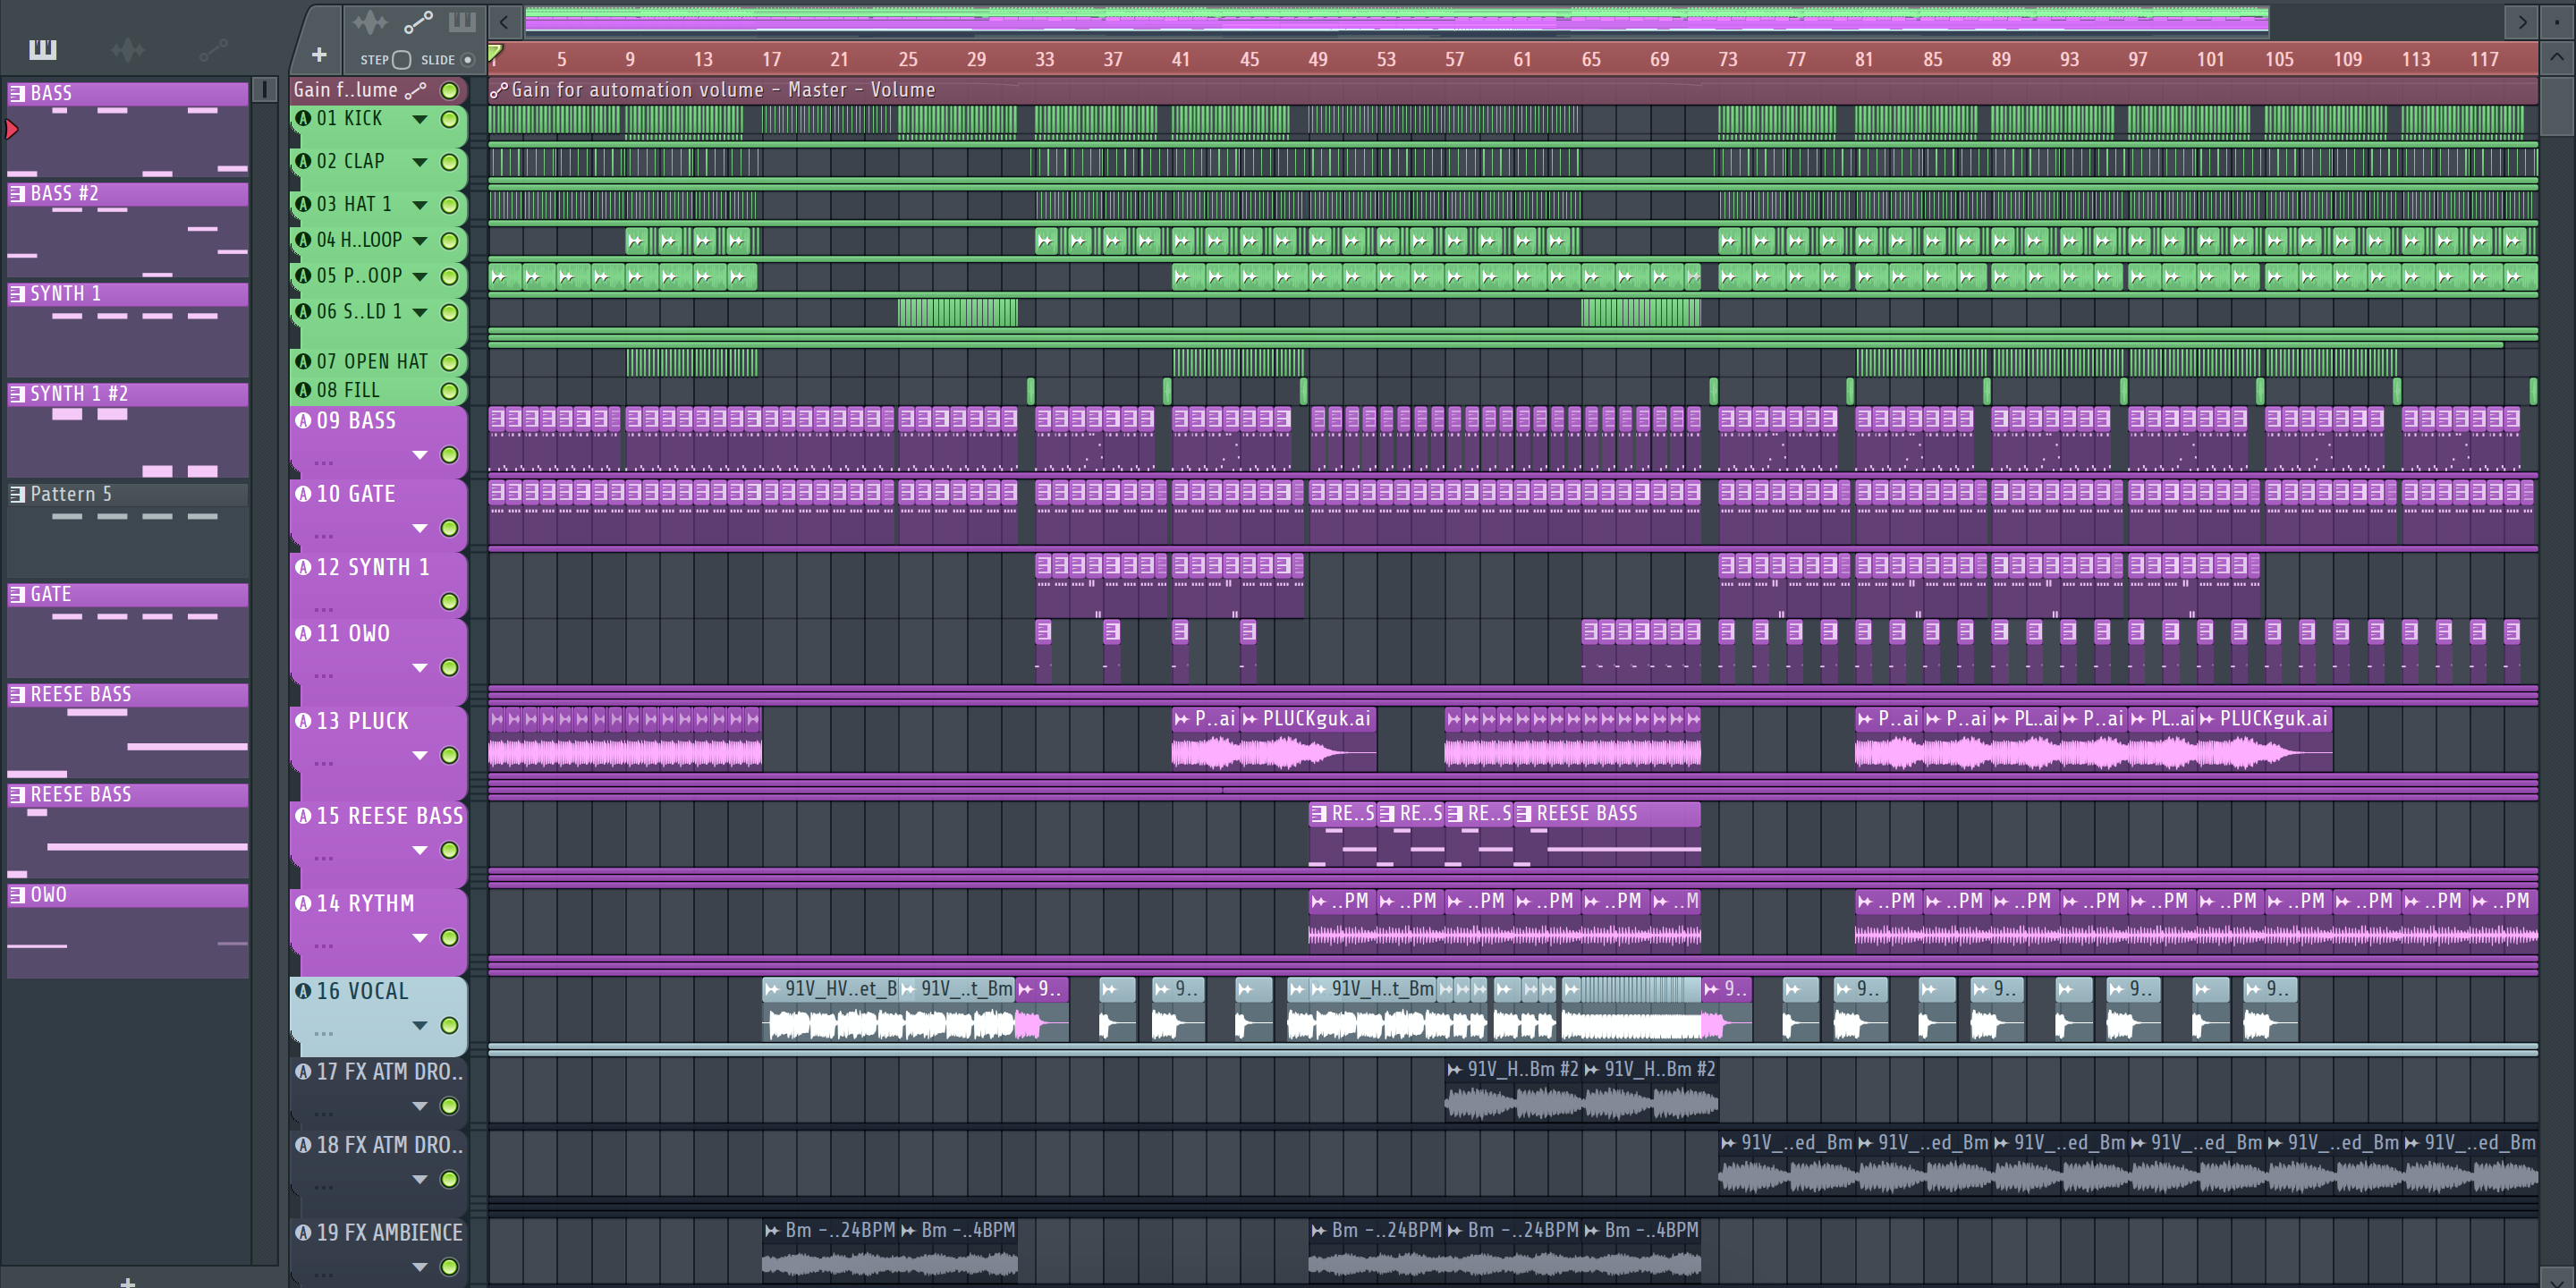Viewport: 2576px width, 1288px height.
Task: Mute the 16 VOCAL track
Action: [450, 1025]
